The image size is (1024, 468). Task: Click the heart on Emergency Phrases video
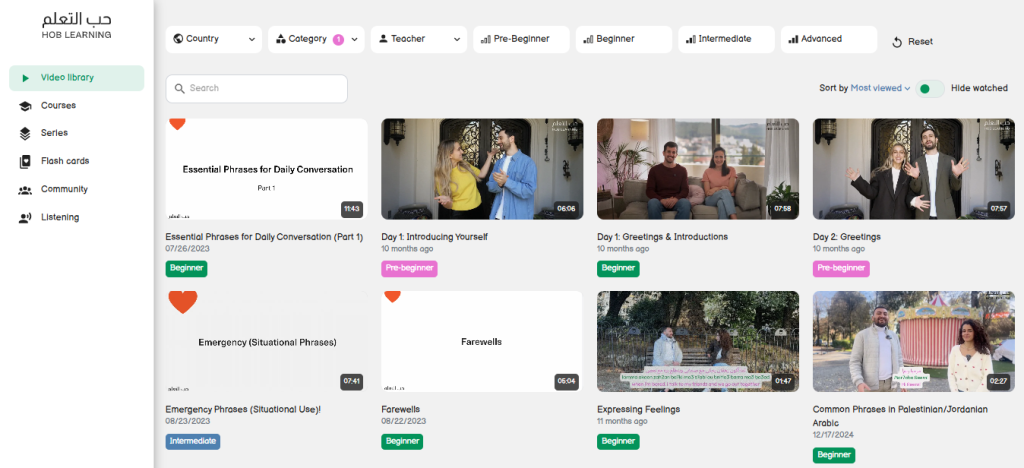(182, 302)
